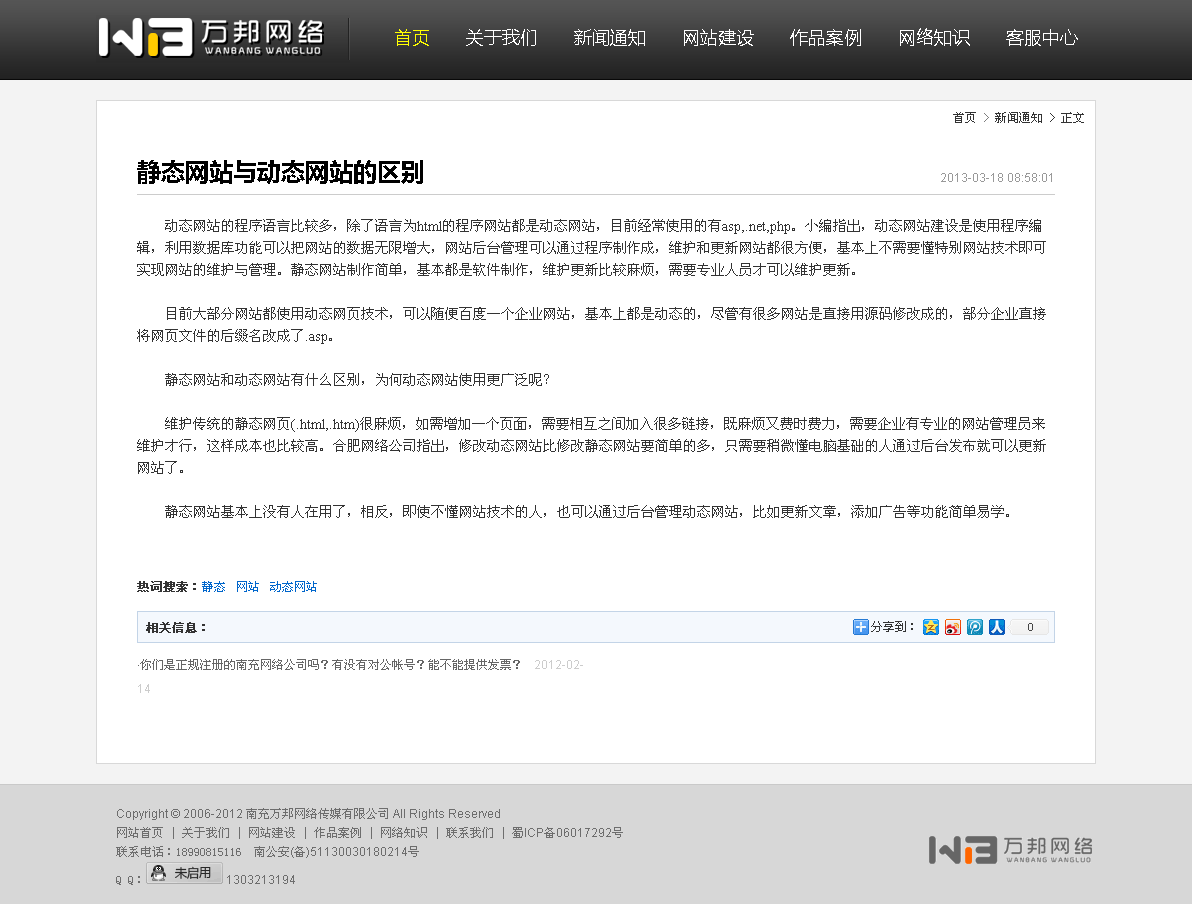Image resolution: width=1192 pixels, height=904 pixels.
Task: Click the gray footer Wanbang logo
Action: click(1010, 849)
